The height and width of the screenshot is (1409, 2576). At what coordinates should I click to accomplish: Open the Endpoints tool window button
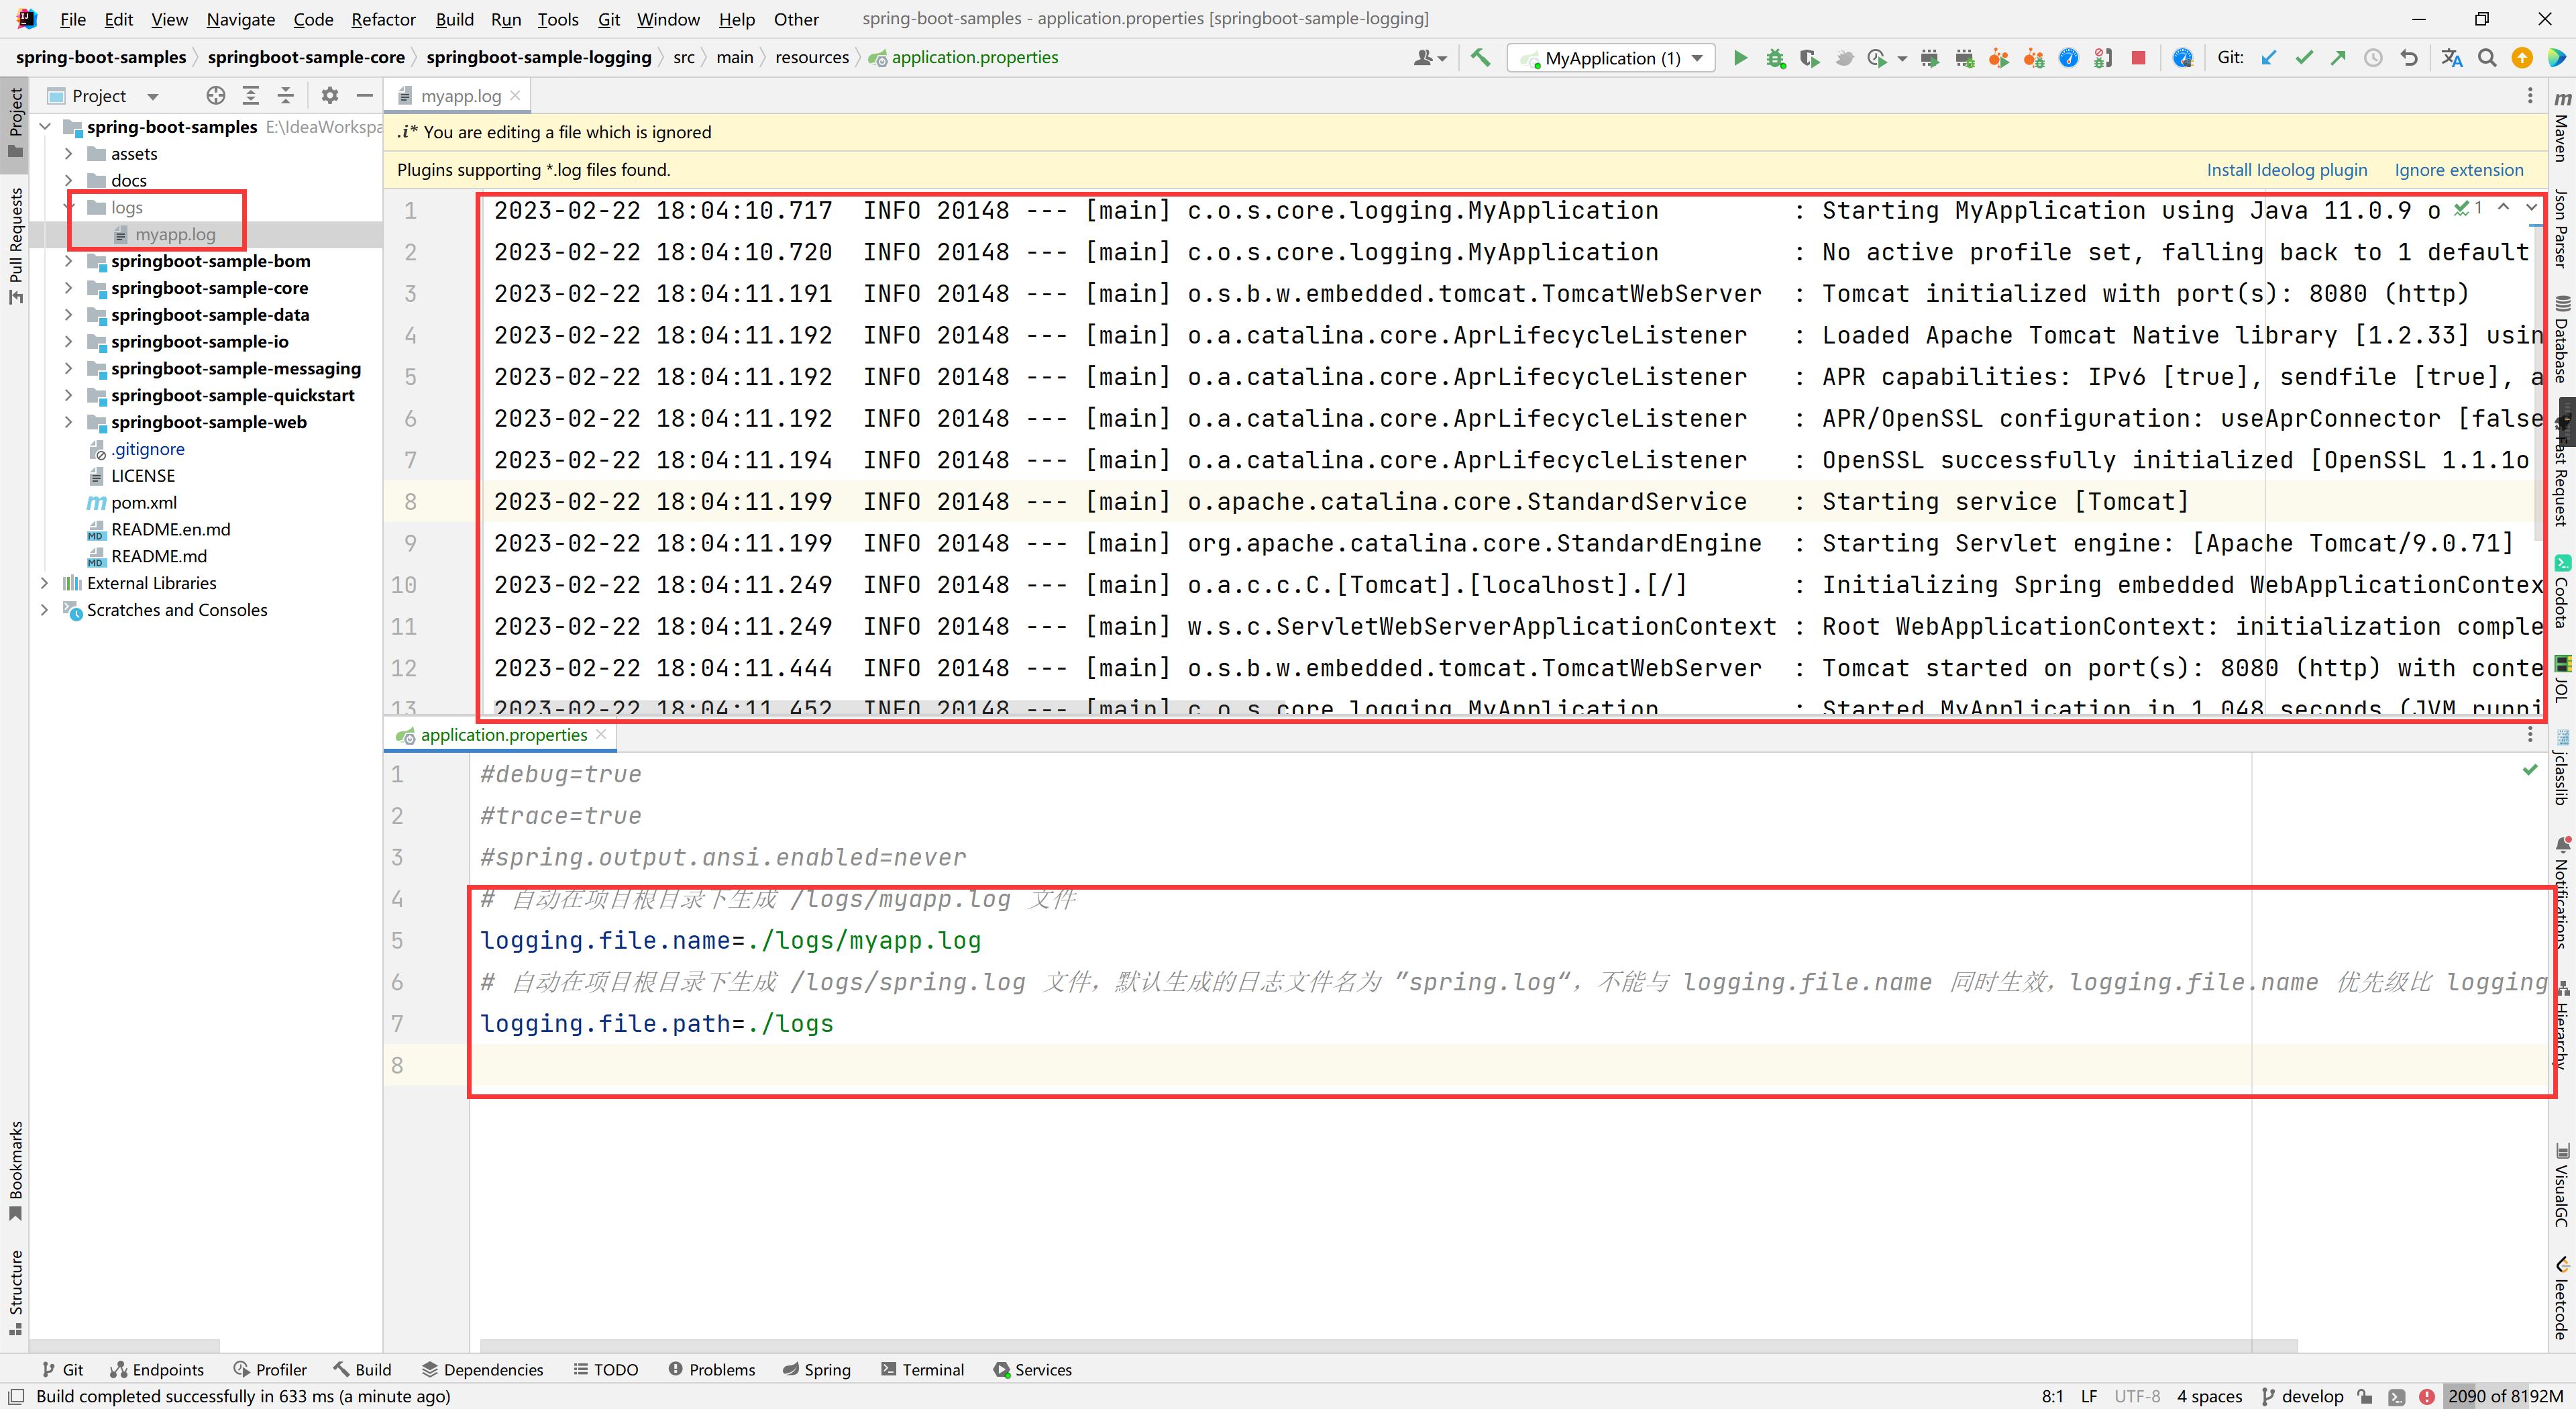click(156, 1370)
